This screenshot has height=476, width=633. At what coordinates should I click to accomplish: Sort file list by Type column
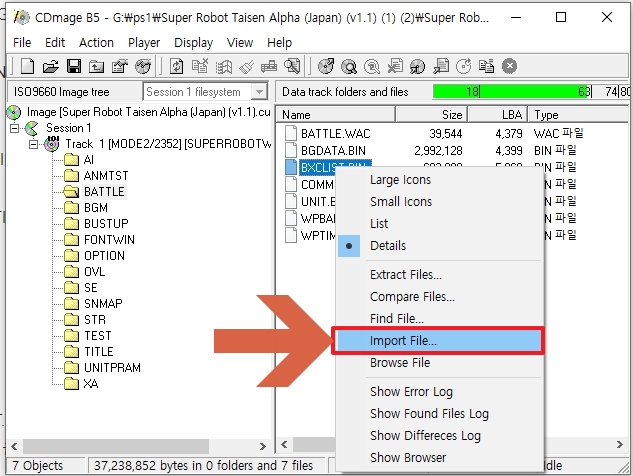click(x=580, y=115)
